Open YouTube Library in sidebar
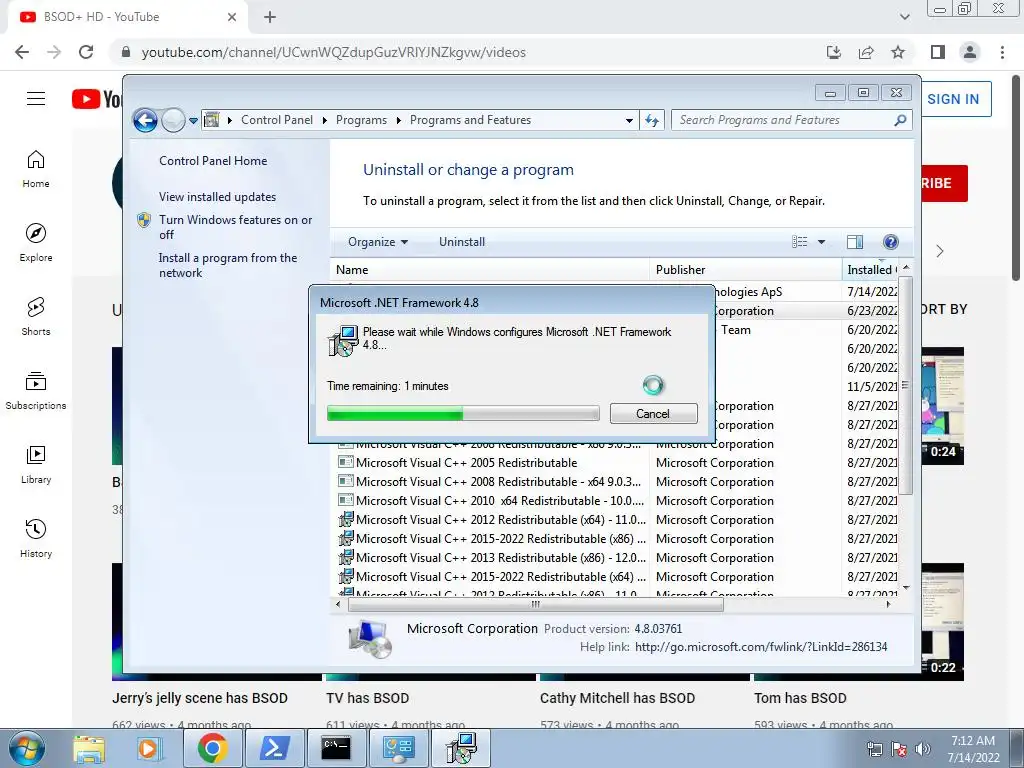 tap(36, 464)
